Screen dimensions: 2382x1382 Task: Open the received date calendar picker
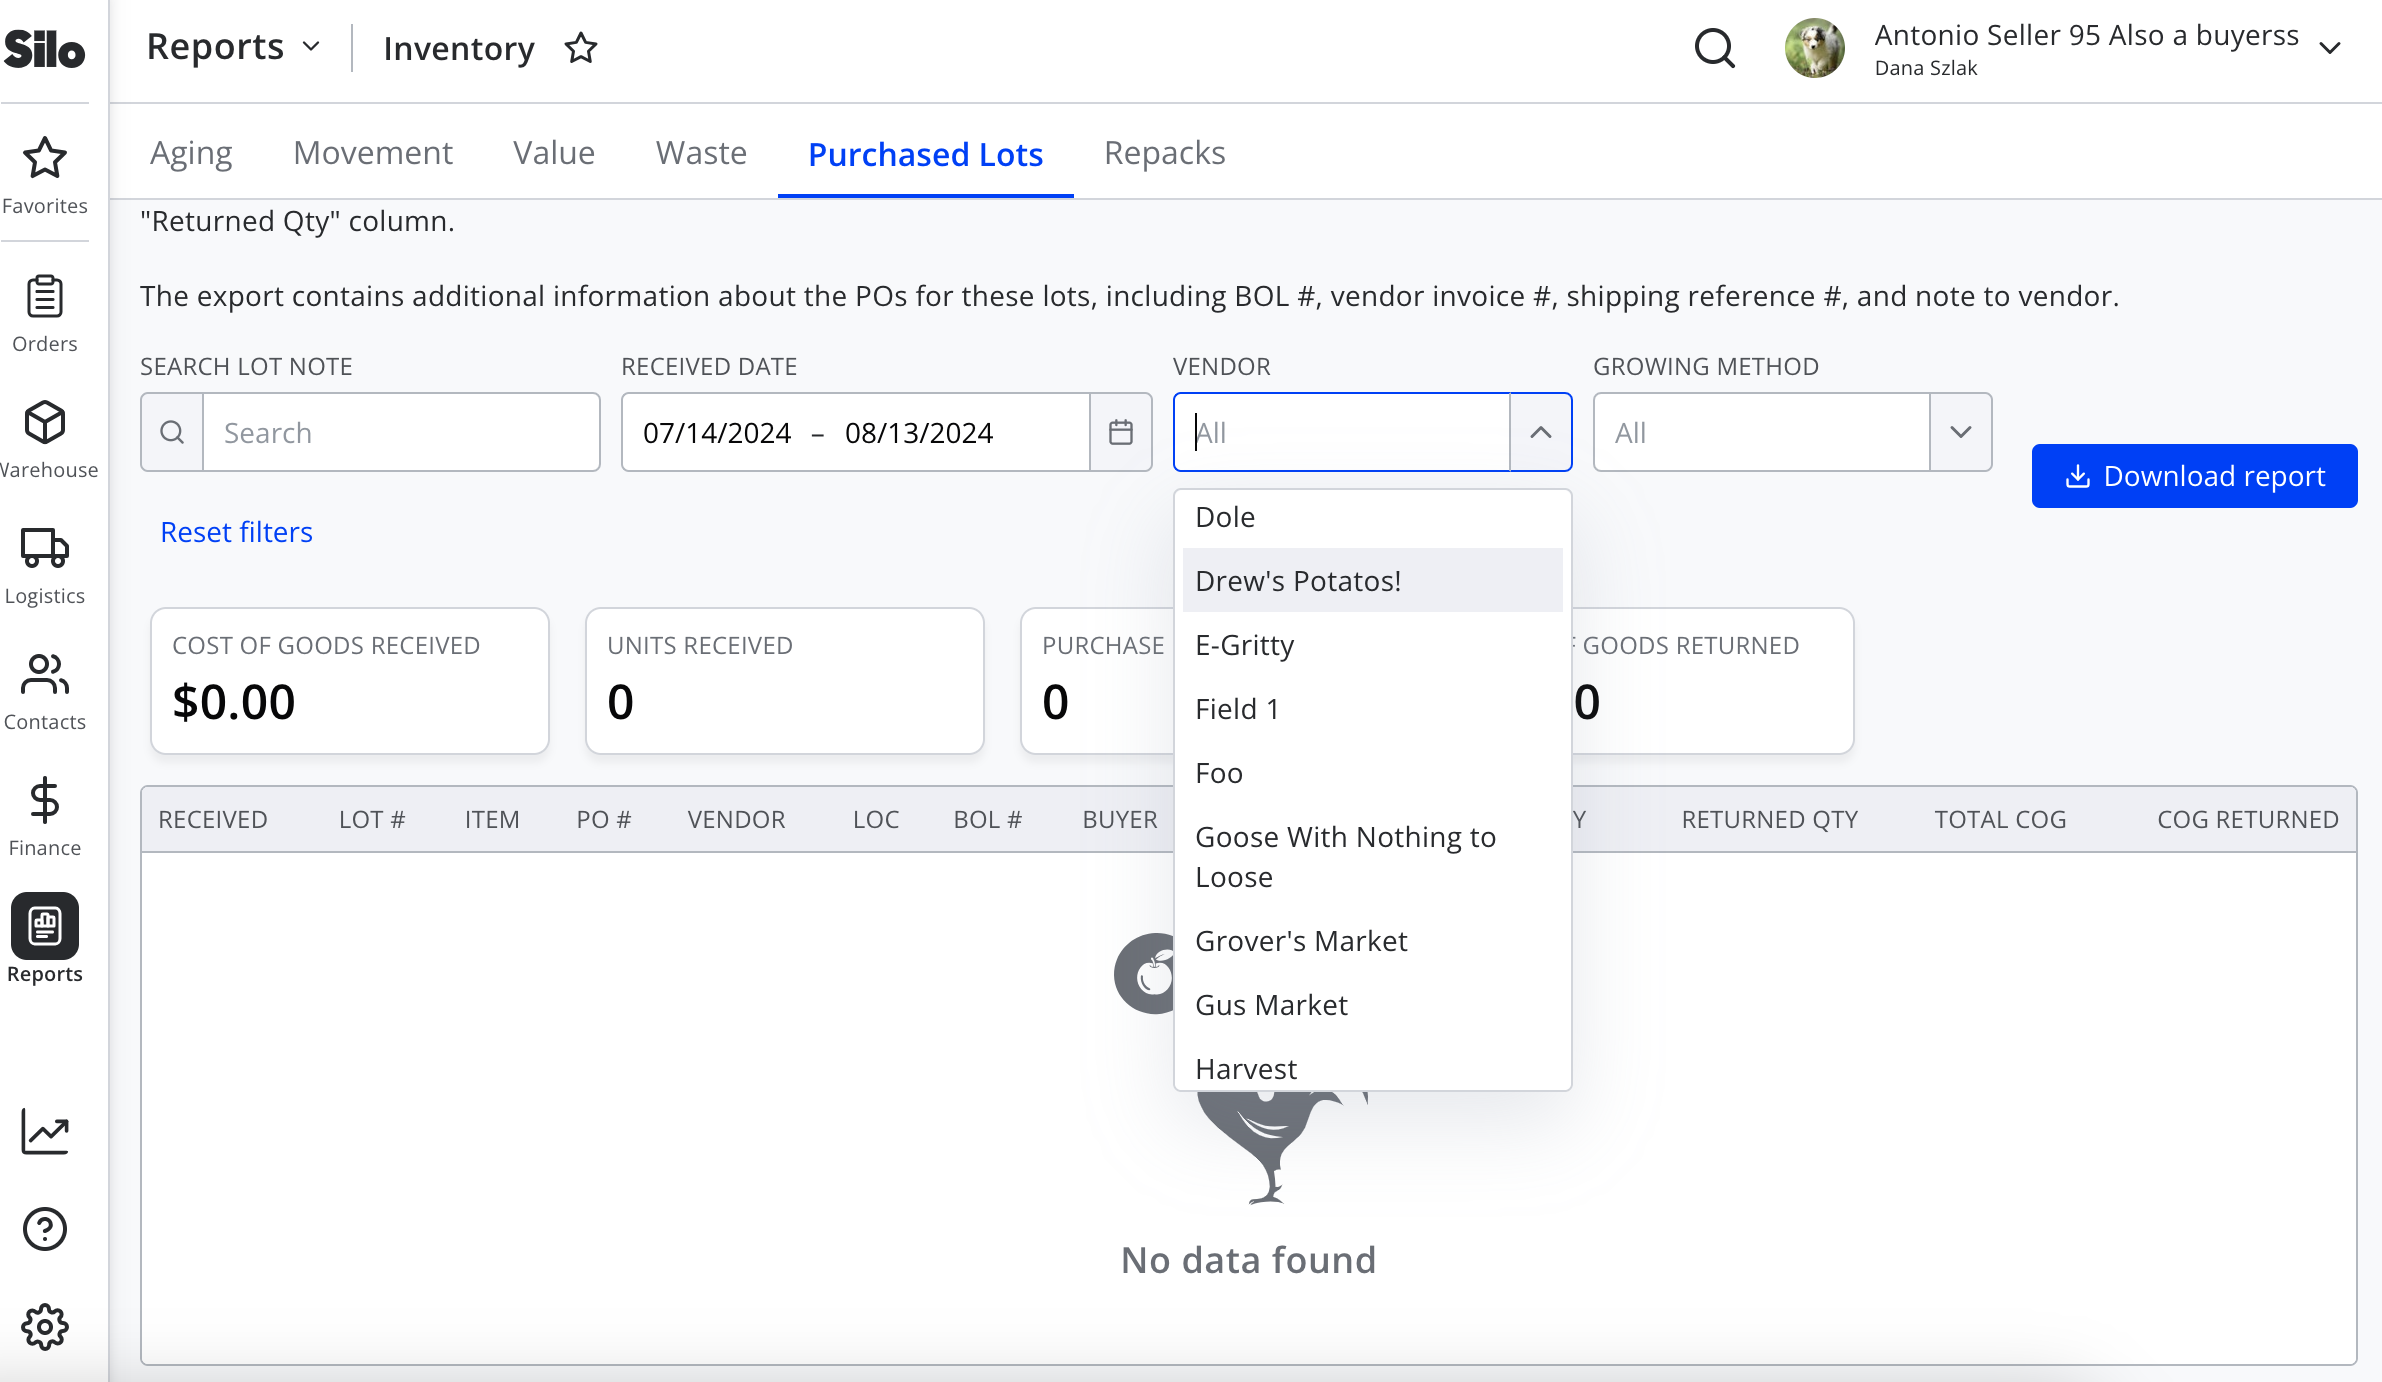[x=1121, y=432]
